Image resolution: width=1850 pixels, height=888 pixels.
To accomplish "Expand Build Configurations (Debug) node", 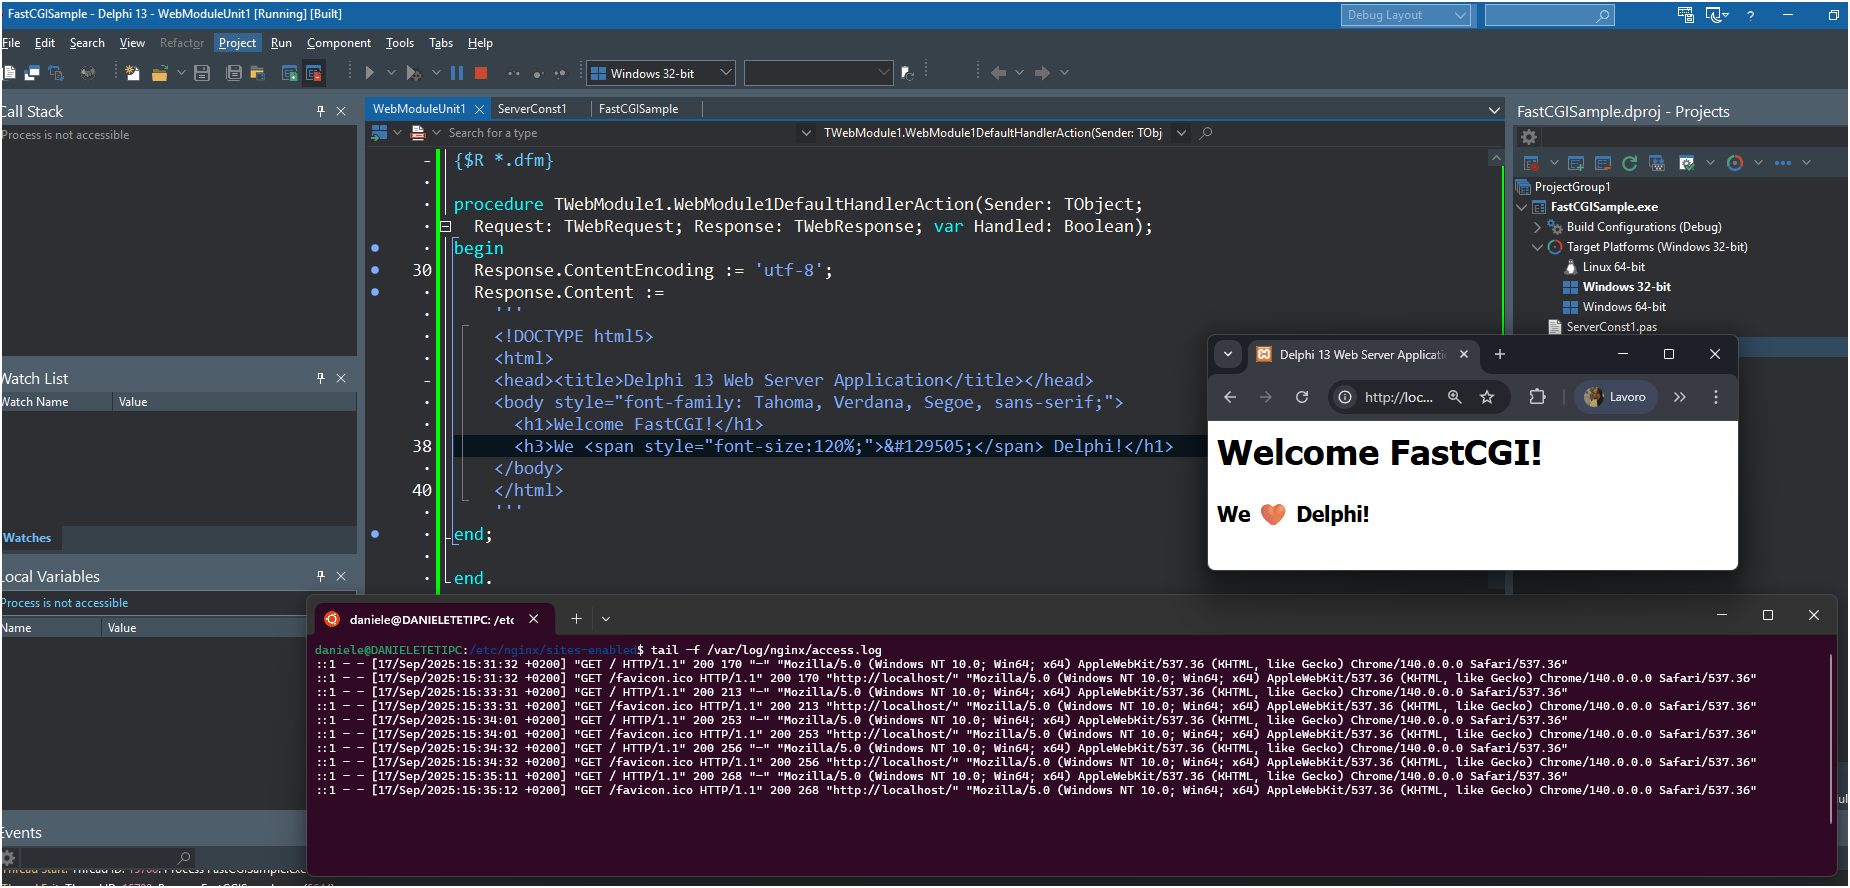I will [x=1538, y=227].
